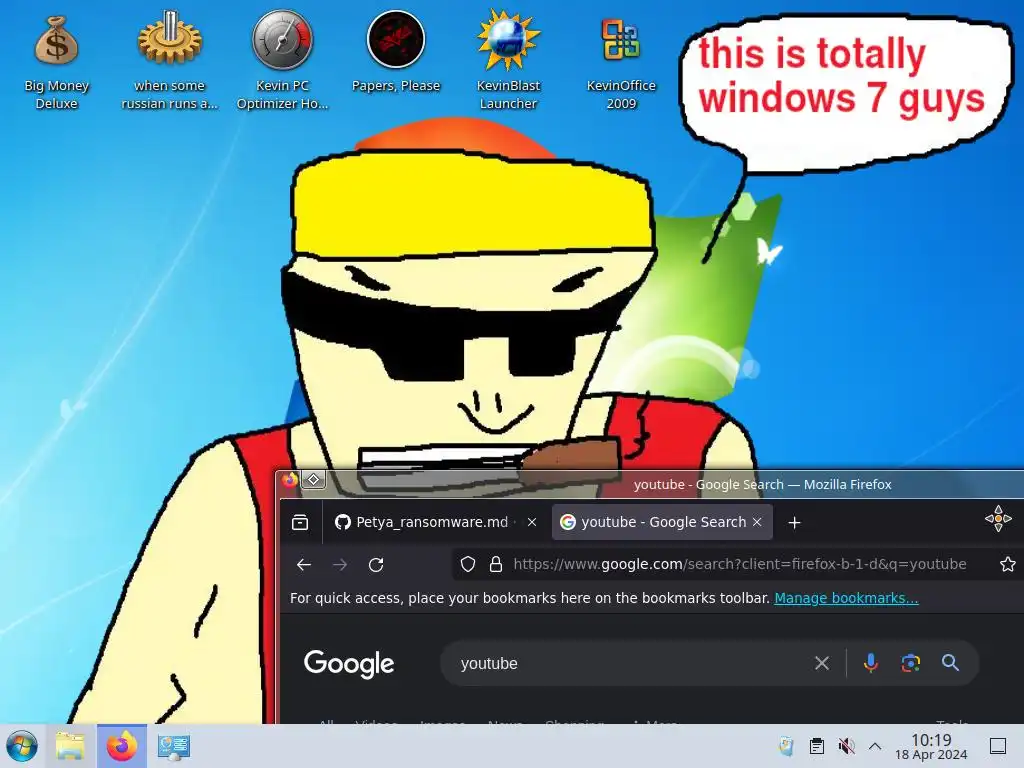Open the file manager from the taskbar

point(70,746)
